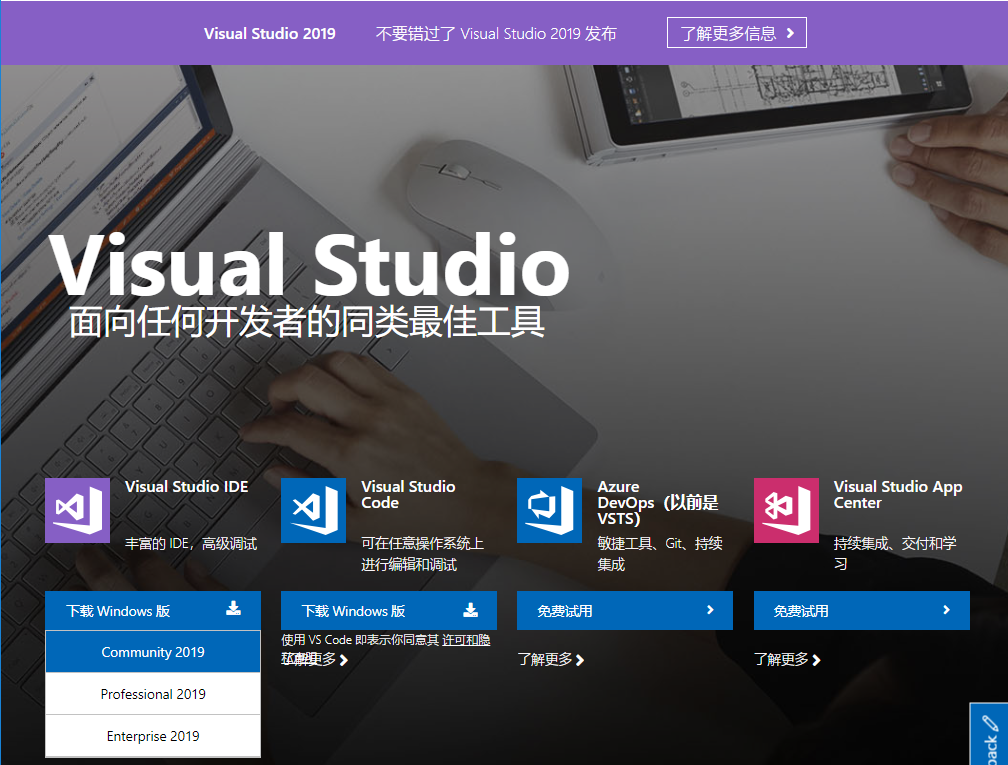Select Professional 2019 from the download menu
This screenshot has height=765, width=1008.
coord(152,693)
